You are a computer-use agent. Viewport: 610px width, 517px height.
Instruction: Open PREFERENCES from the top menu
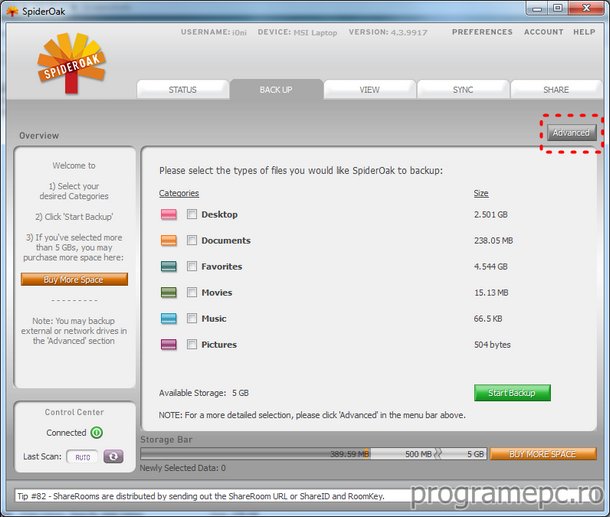click(x=482, y=32)
